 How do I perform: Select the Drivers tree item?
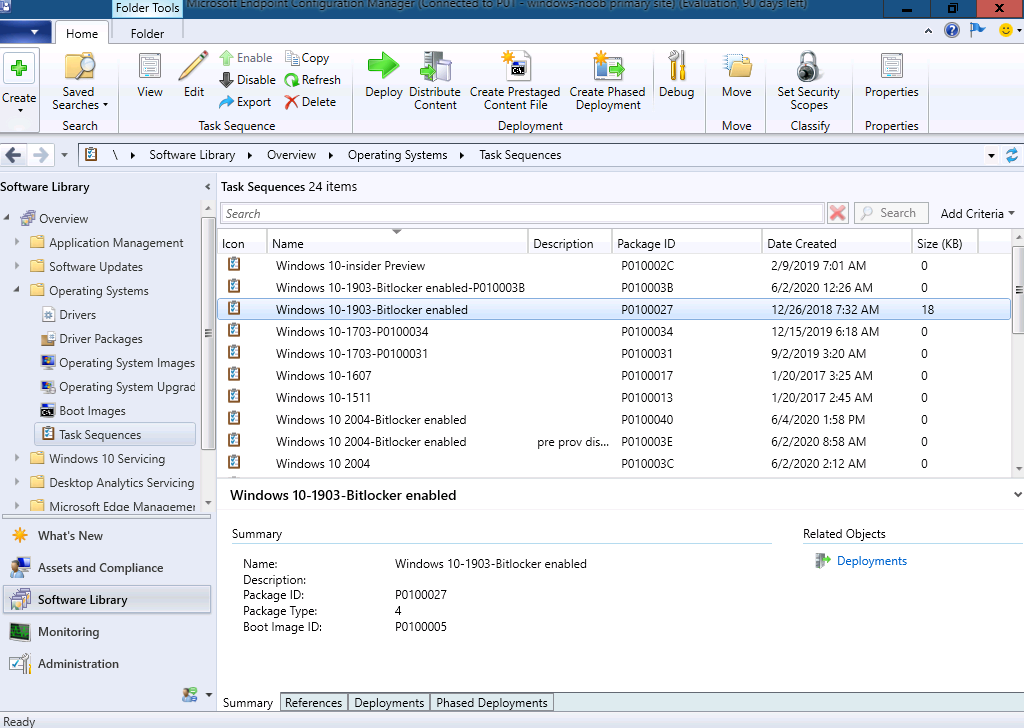(x=77, y=314)
